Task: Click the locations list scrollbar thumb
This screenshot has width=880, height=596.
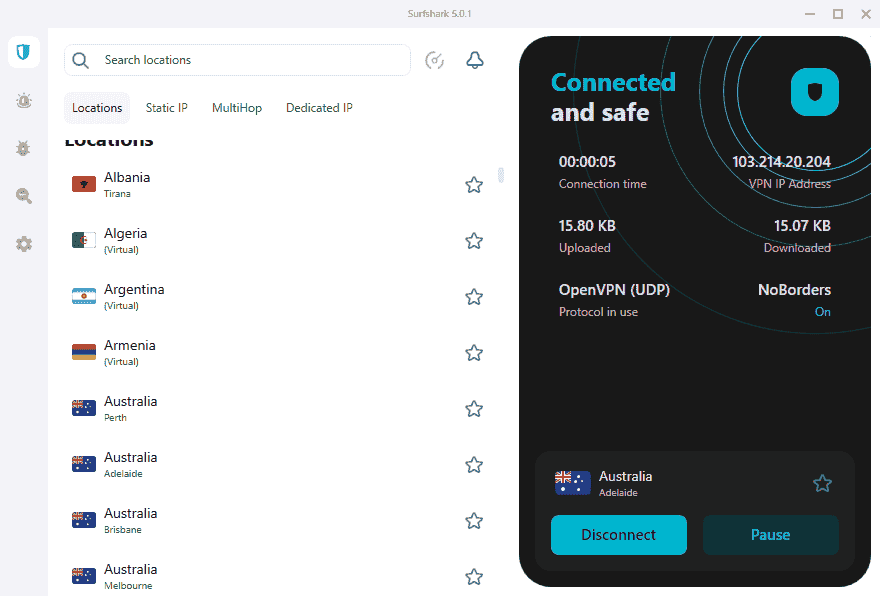Action: tap(501, 175)
